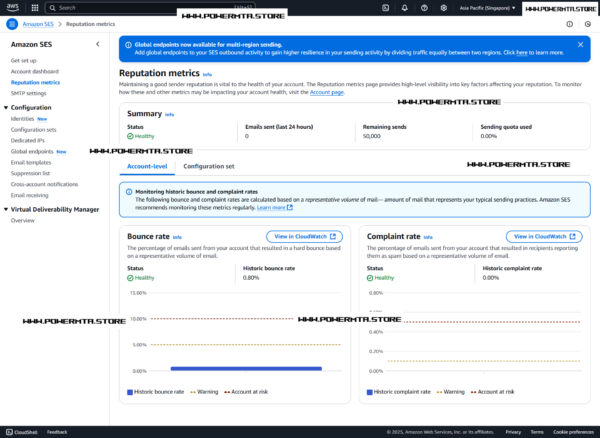Open Account dashboard in sidebar
Image resolution: width=600 pixels, height=438 pixels.
[35, 72]
